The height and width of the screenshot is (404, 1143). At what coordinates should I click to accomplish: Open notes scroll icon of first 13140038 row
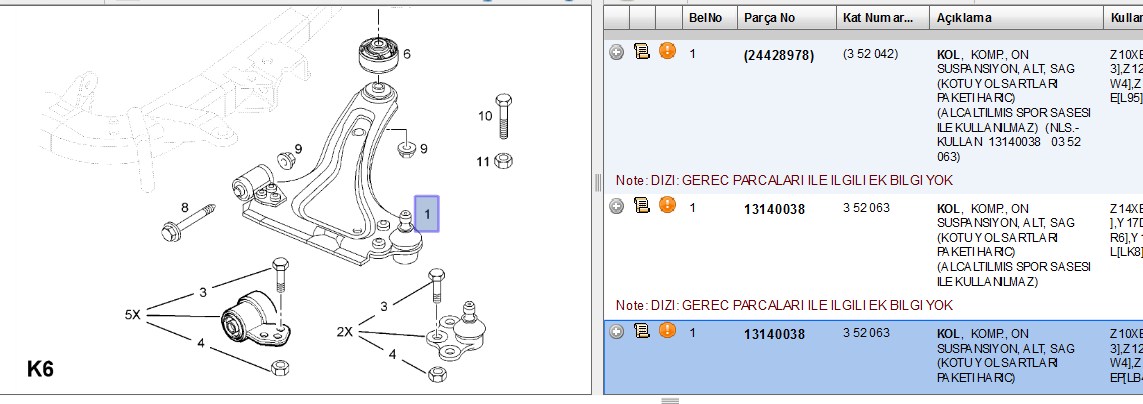point(641,206)
